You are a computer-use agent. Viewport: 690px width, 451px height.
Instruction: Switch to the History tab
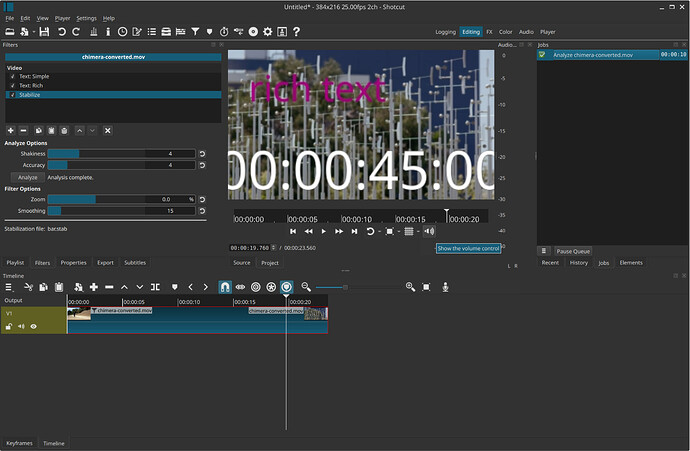point(579,263)
